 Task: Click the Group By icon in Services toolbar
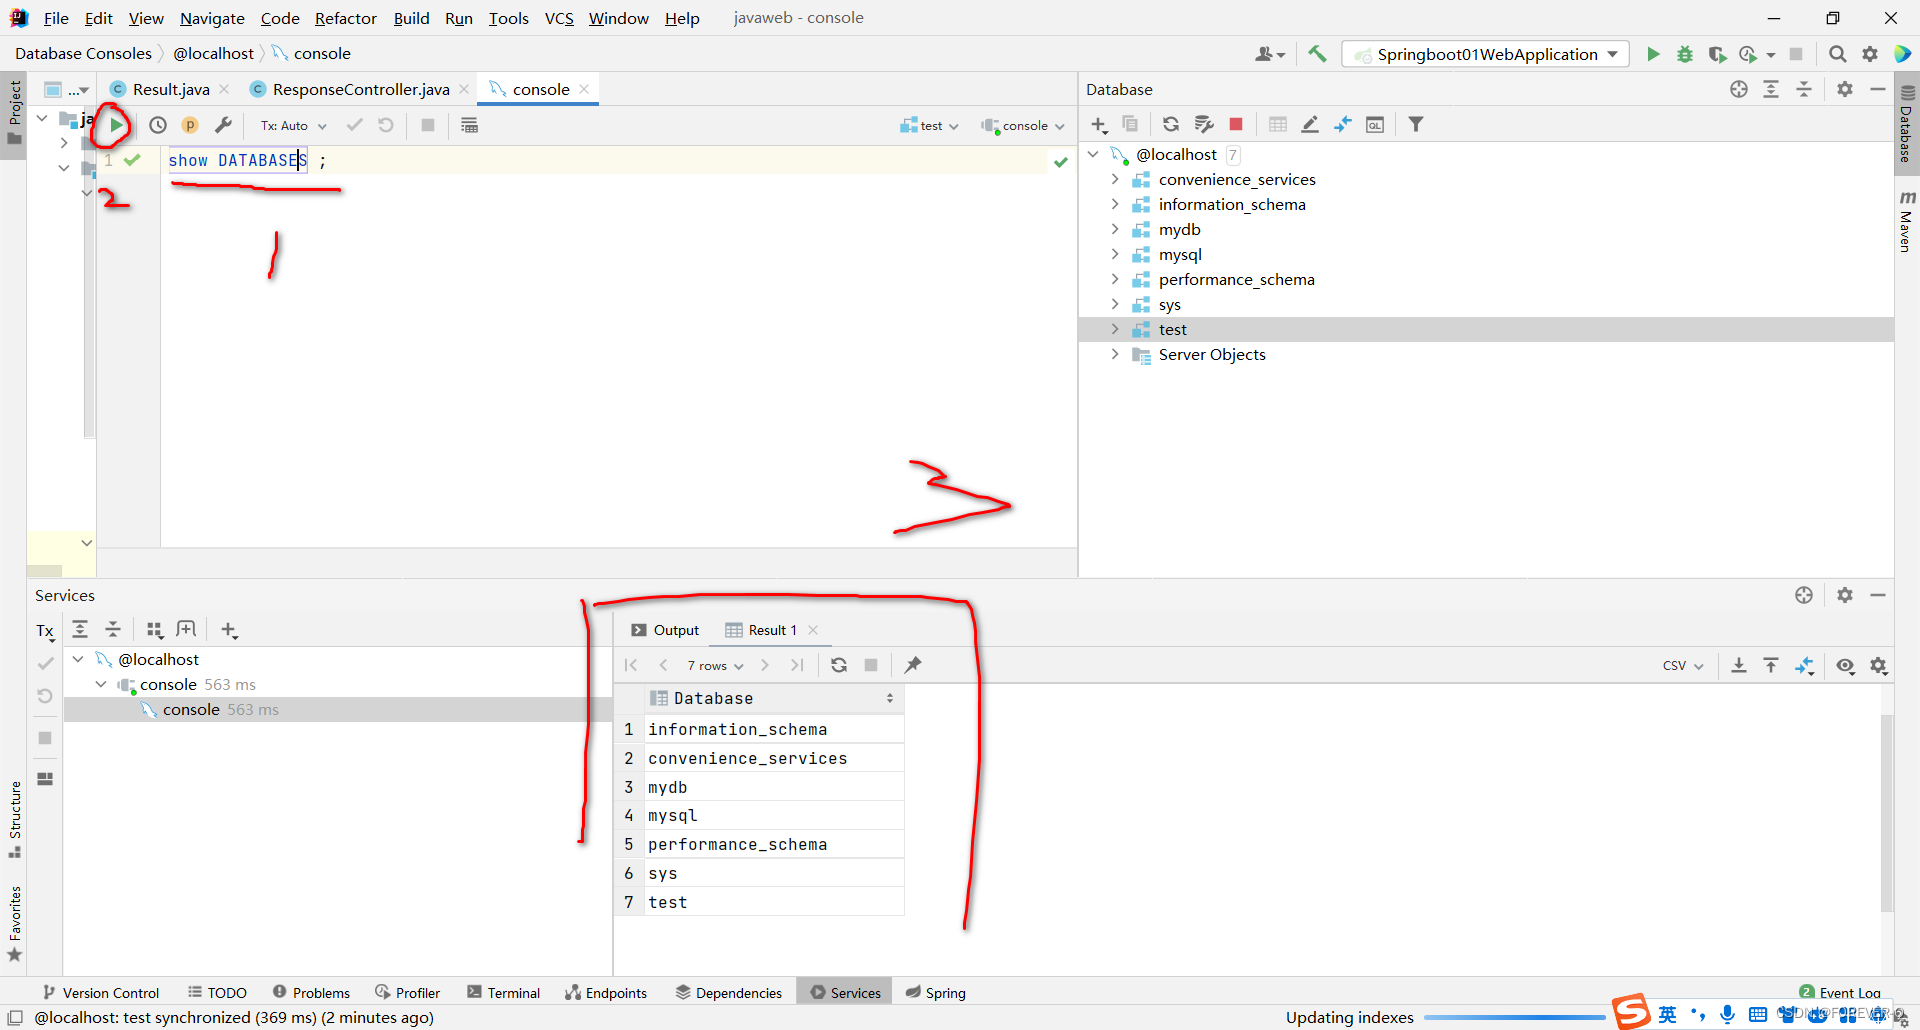point(154,629)
